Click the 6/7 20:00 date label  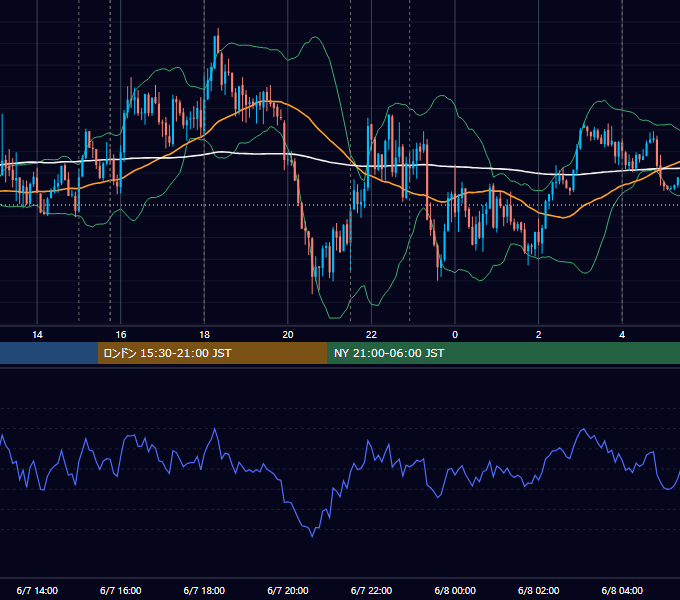pos(288,590)
